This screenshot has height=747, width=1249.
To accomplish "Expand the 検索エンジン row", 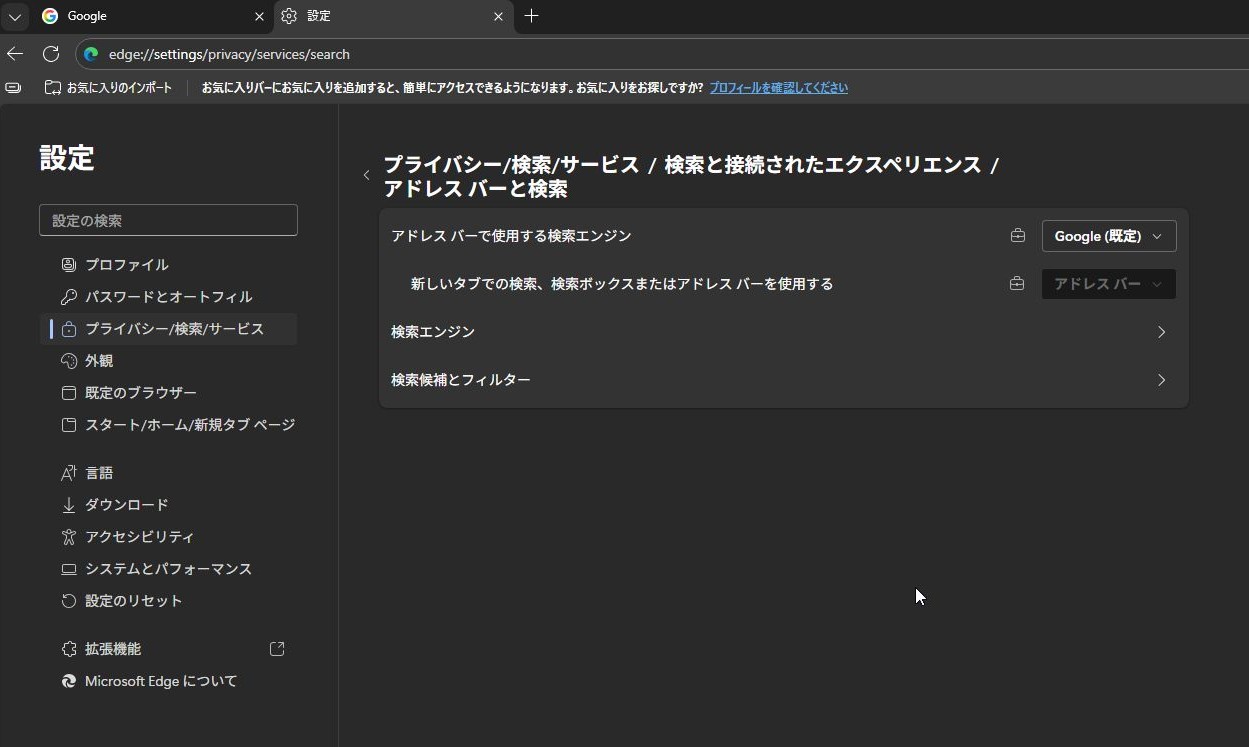I will click(783, 332).
